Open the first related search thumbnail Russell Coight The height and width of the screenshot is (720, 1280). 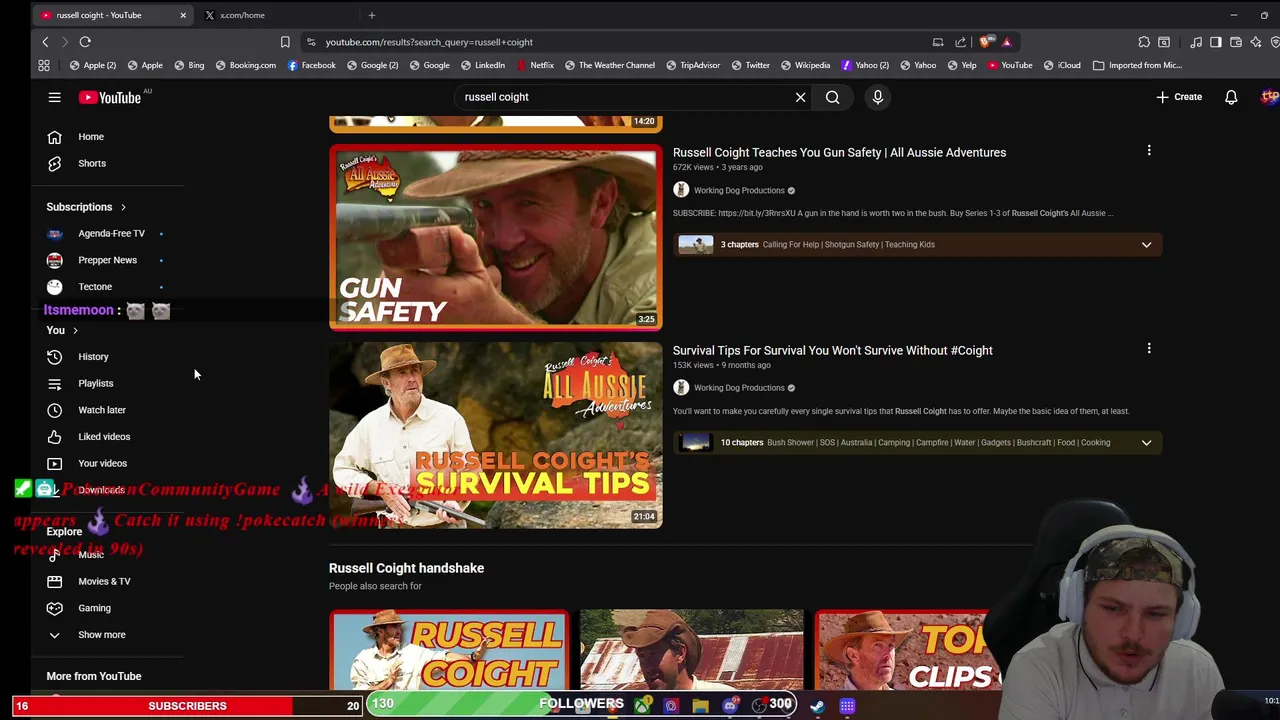[x=449, y=650]
